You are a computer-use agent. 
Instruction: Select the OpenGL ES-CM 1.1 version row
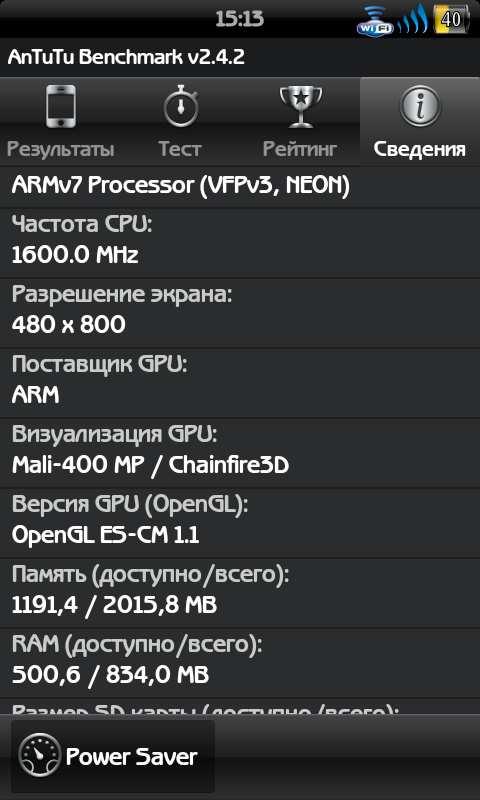tap(240, 523)
